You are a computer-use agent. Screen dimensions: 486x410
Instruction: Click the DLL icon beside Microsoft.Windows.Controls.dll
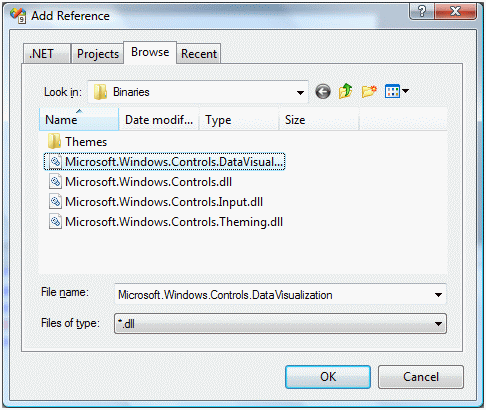coord(55,181)
